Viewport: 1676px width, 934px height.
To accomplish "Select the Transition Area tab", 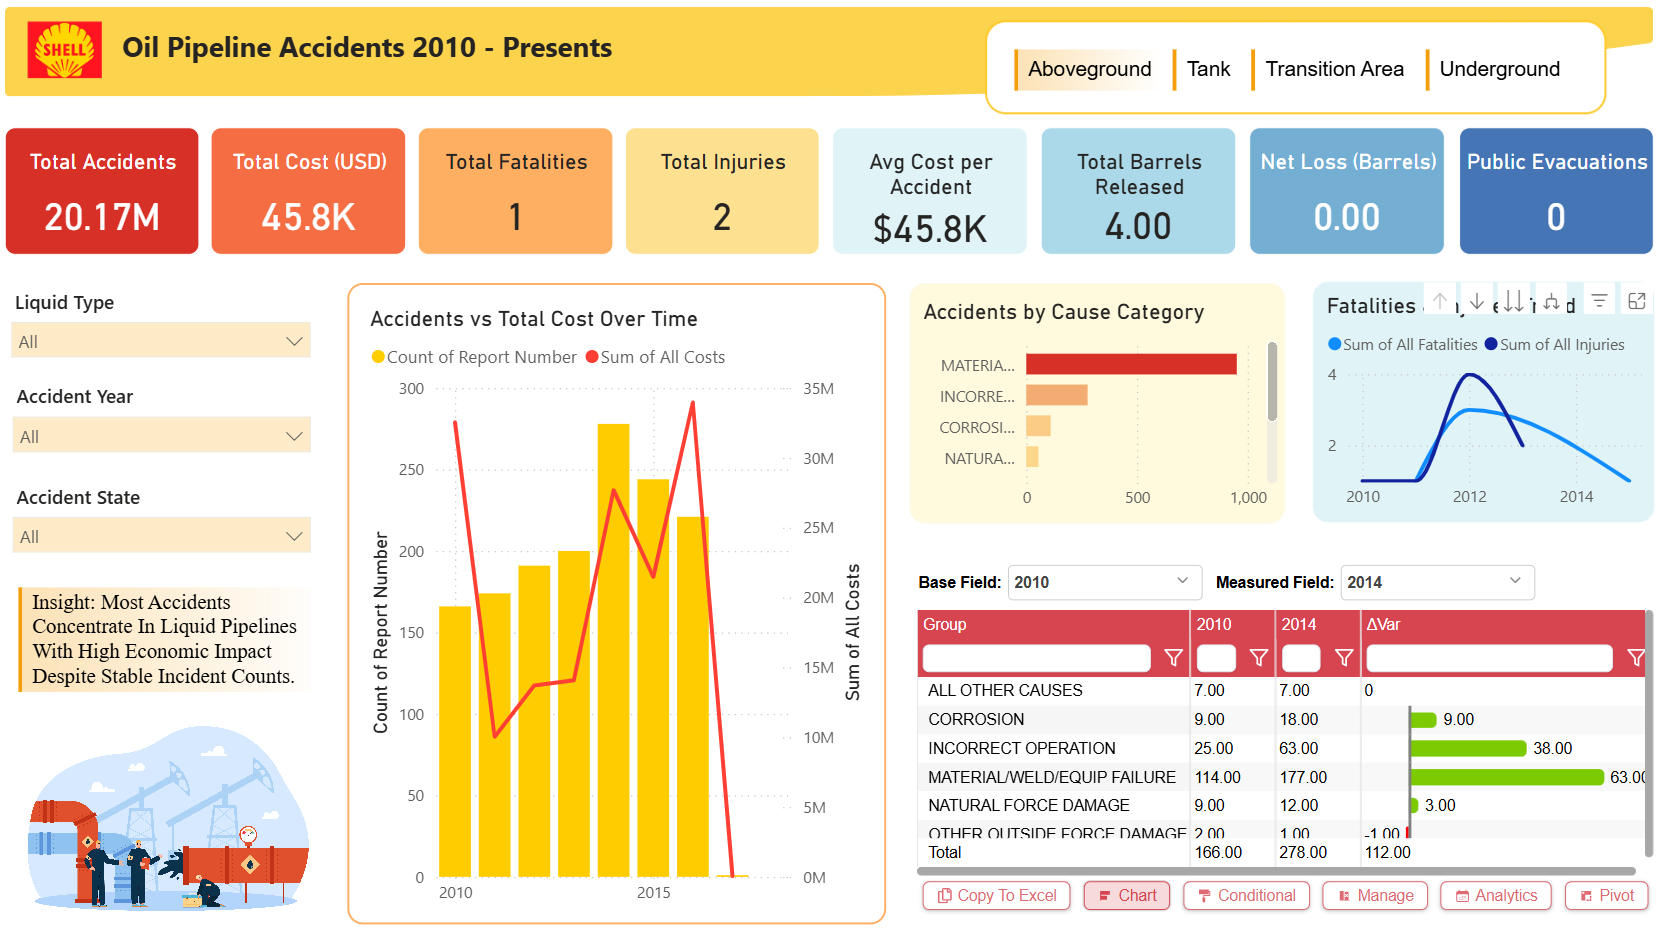I will [x=1334, y=69].
